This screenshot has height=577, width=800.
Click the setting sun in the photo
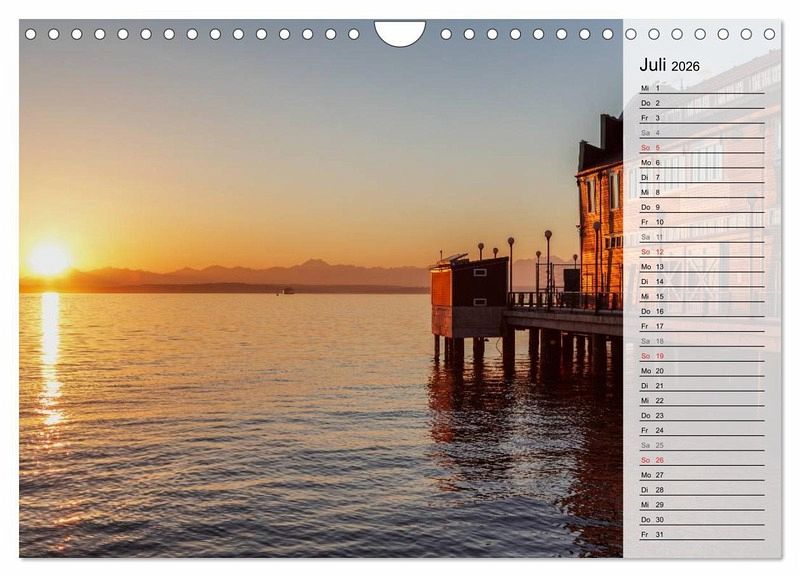point(48,259)
